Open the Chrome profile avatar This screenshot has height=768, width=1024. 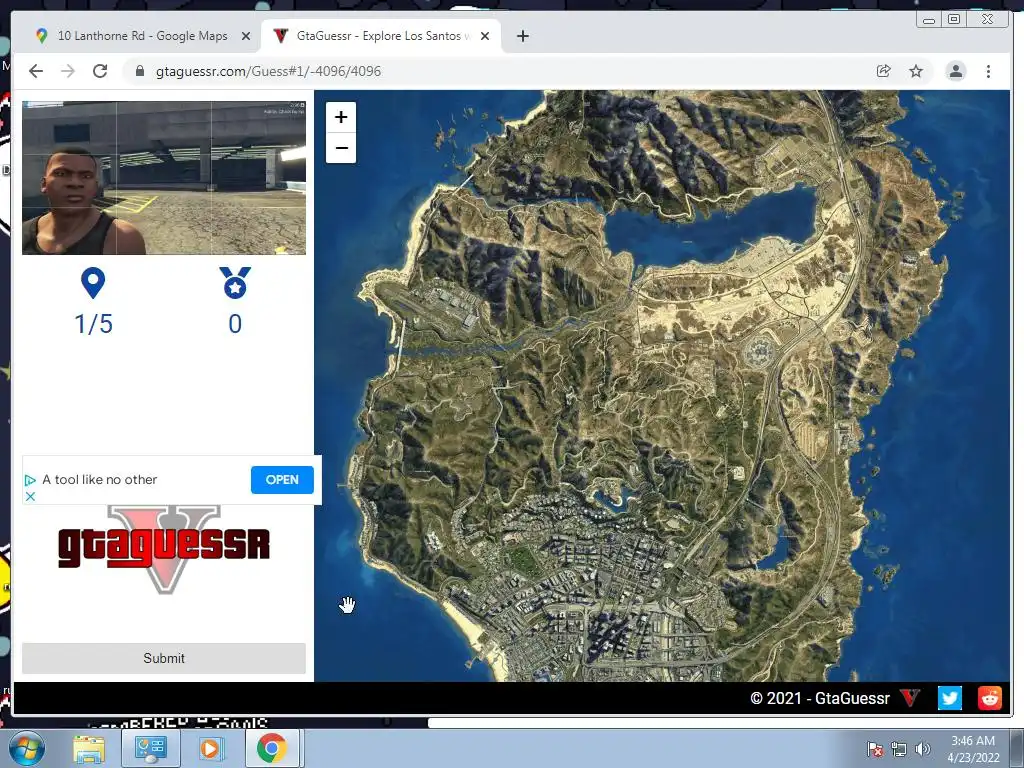tap(955, 71)
